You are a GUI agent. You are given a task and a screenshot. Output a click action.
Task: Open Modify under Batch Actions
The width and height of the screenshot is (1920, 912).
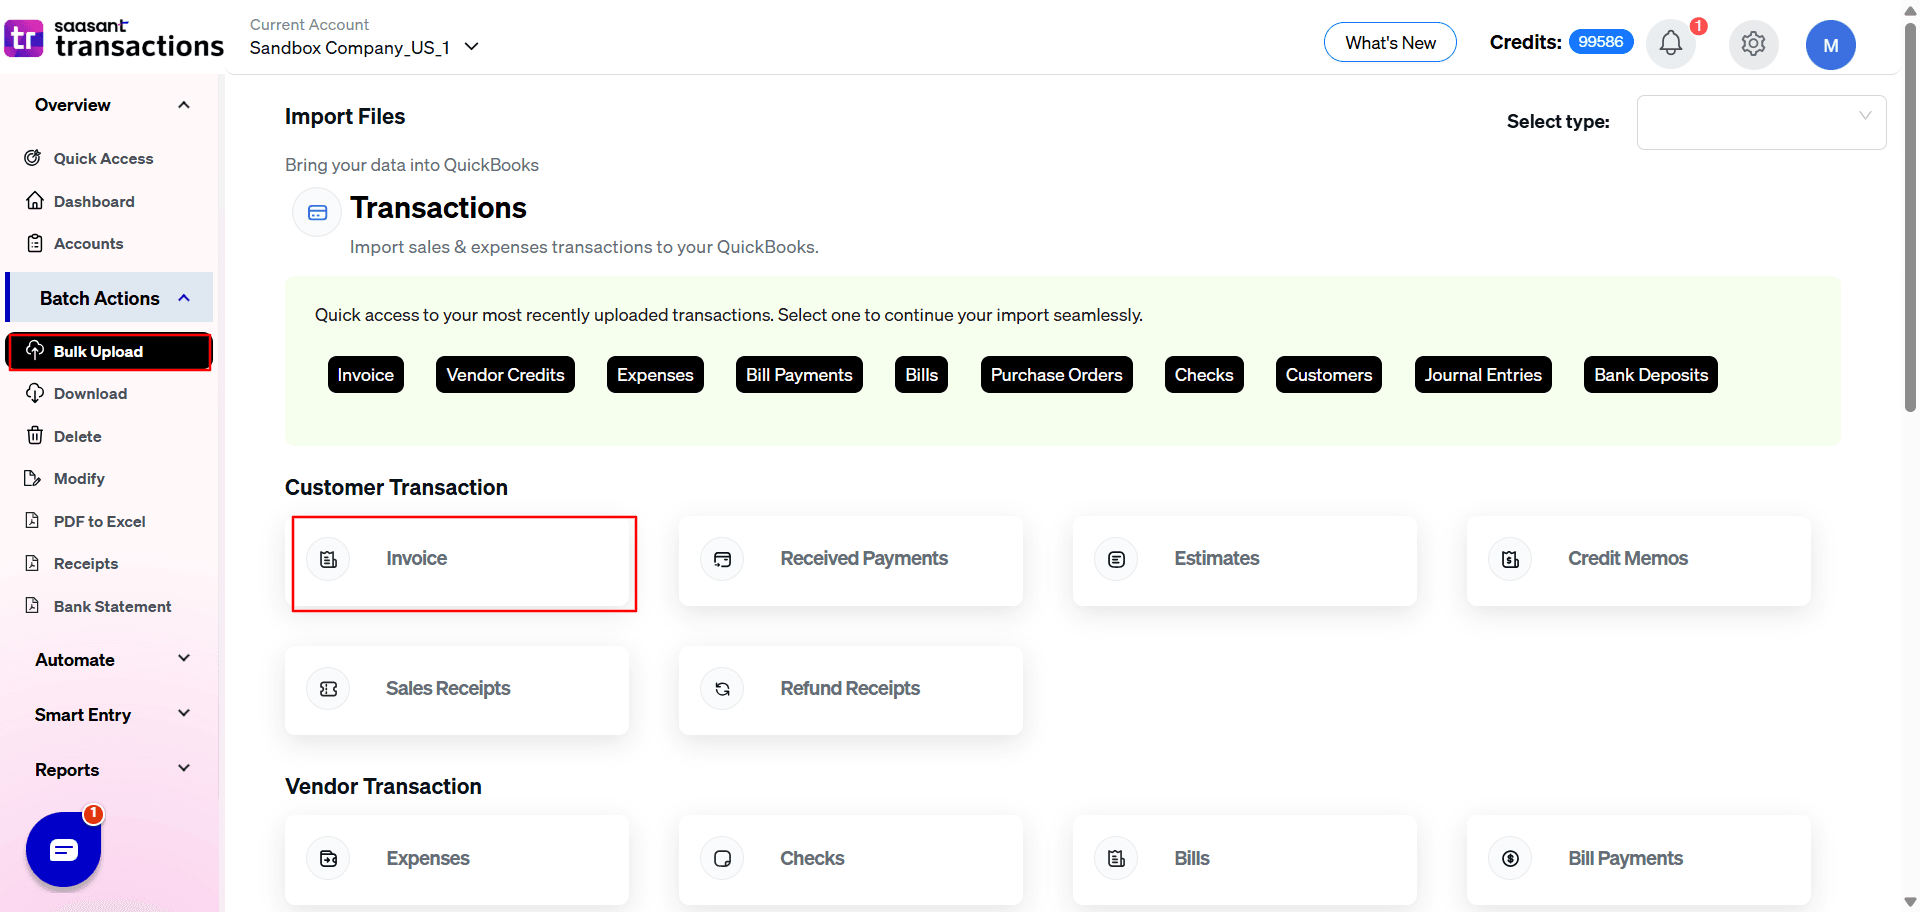[x=79, y=478]
